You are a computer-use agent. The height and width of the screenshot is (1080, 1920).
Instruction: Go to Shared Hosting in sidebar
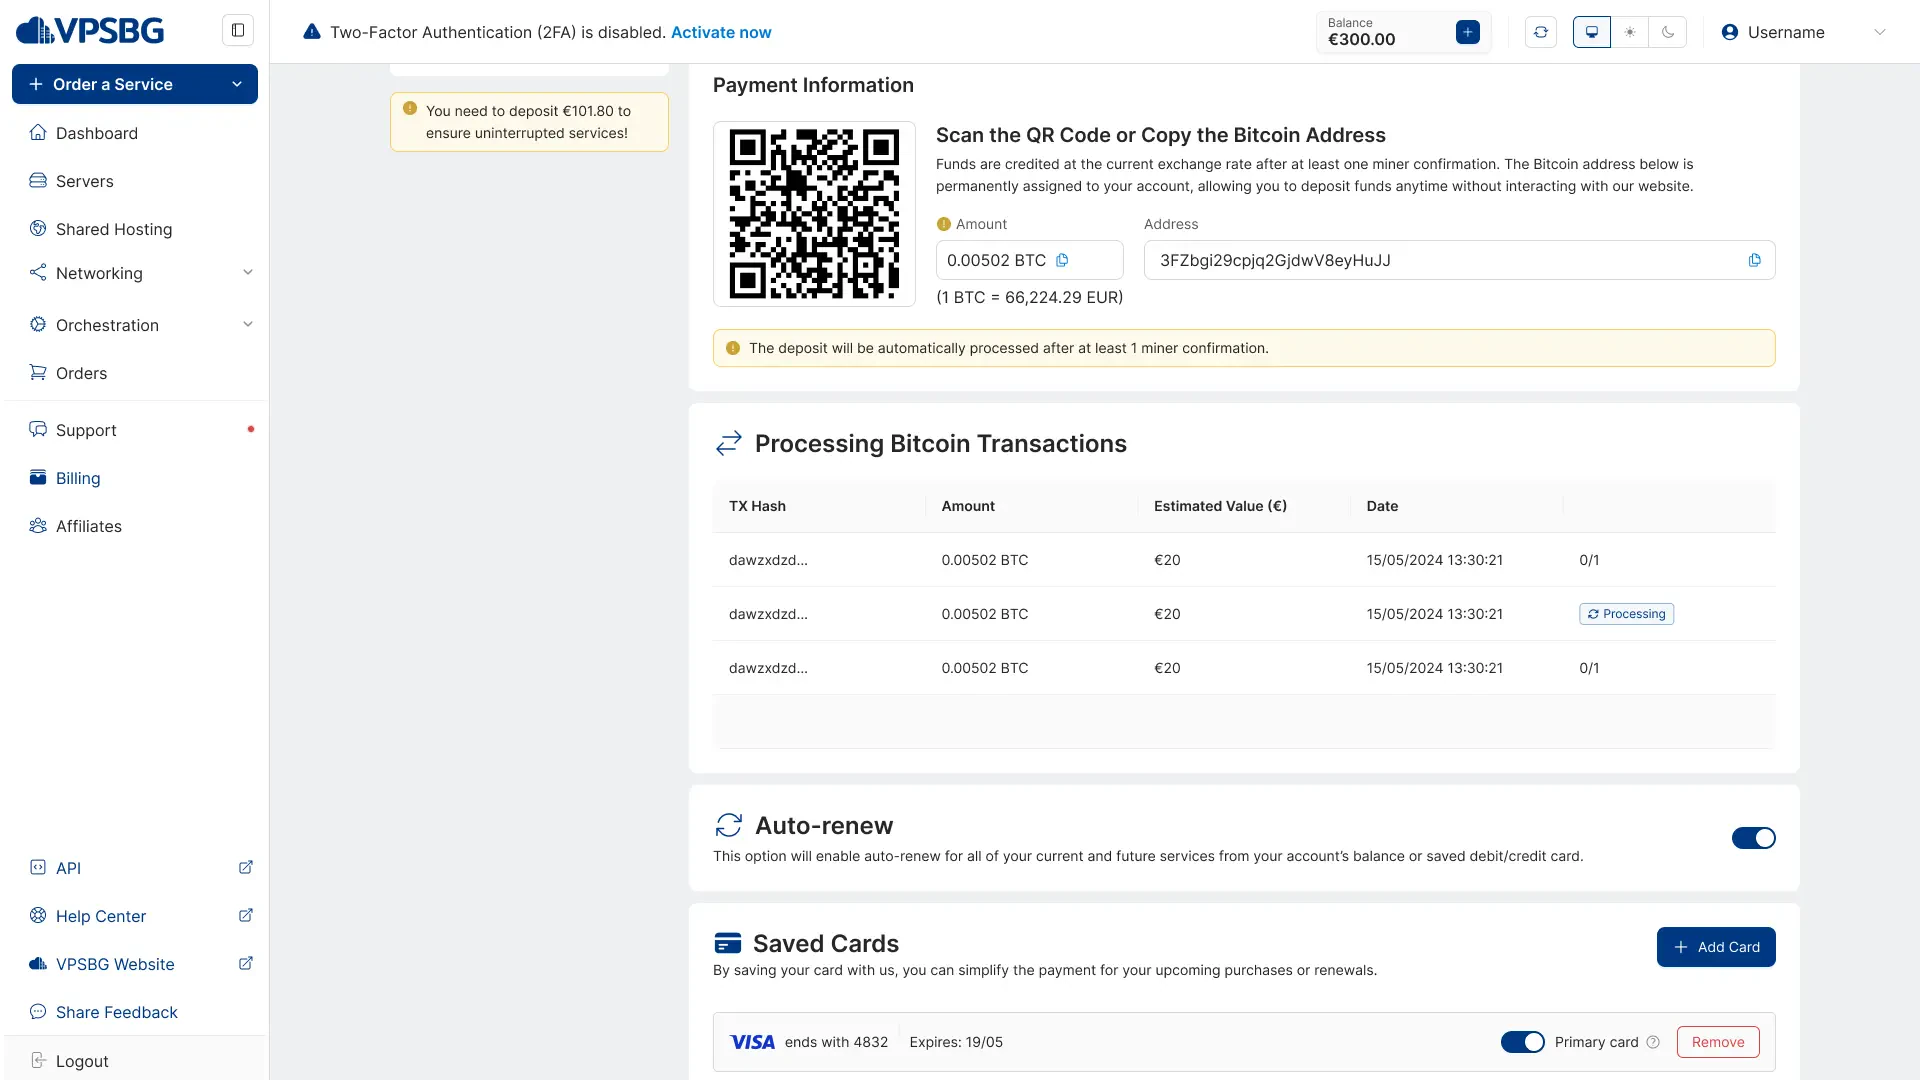114,229
